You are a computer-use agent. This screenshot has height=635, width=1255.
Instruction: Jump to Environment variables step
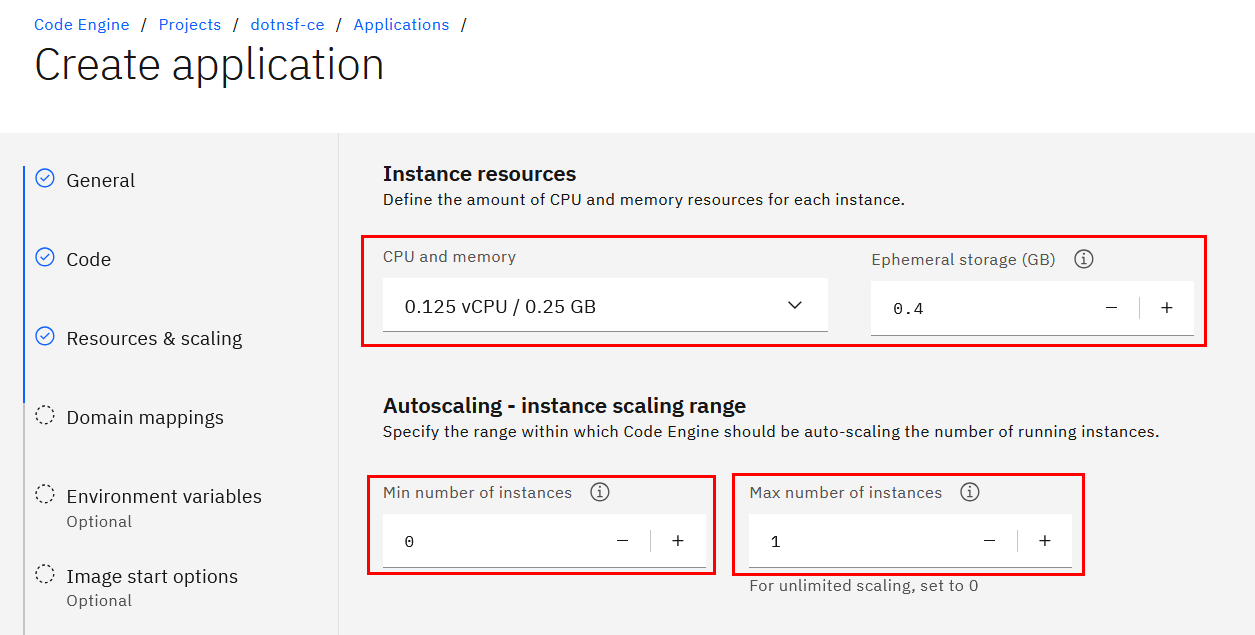pos(164,497)
